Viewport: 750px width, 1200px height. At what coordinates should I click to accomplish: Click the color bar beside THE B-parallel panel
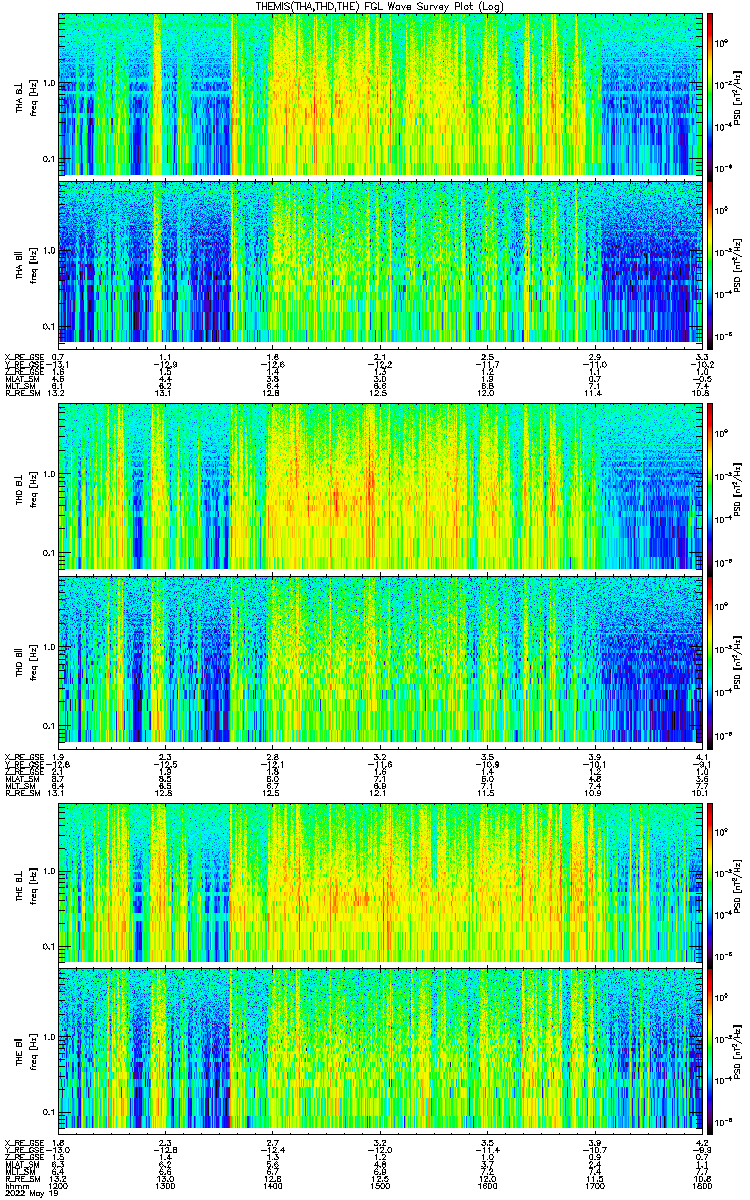coord(710,1051)
